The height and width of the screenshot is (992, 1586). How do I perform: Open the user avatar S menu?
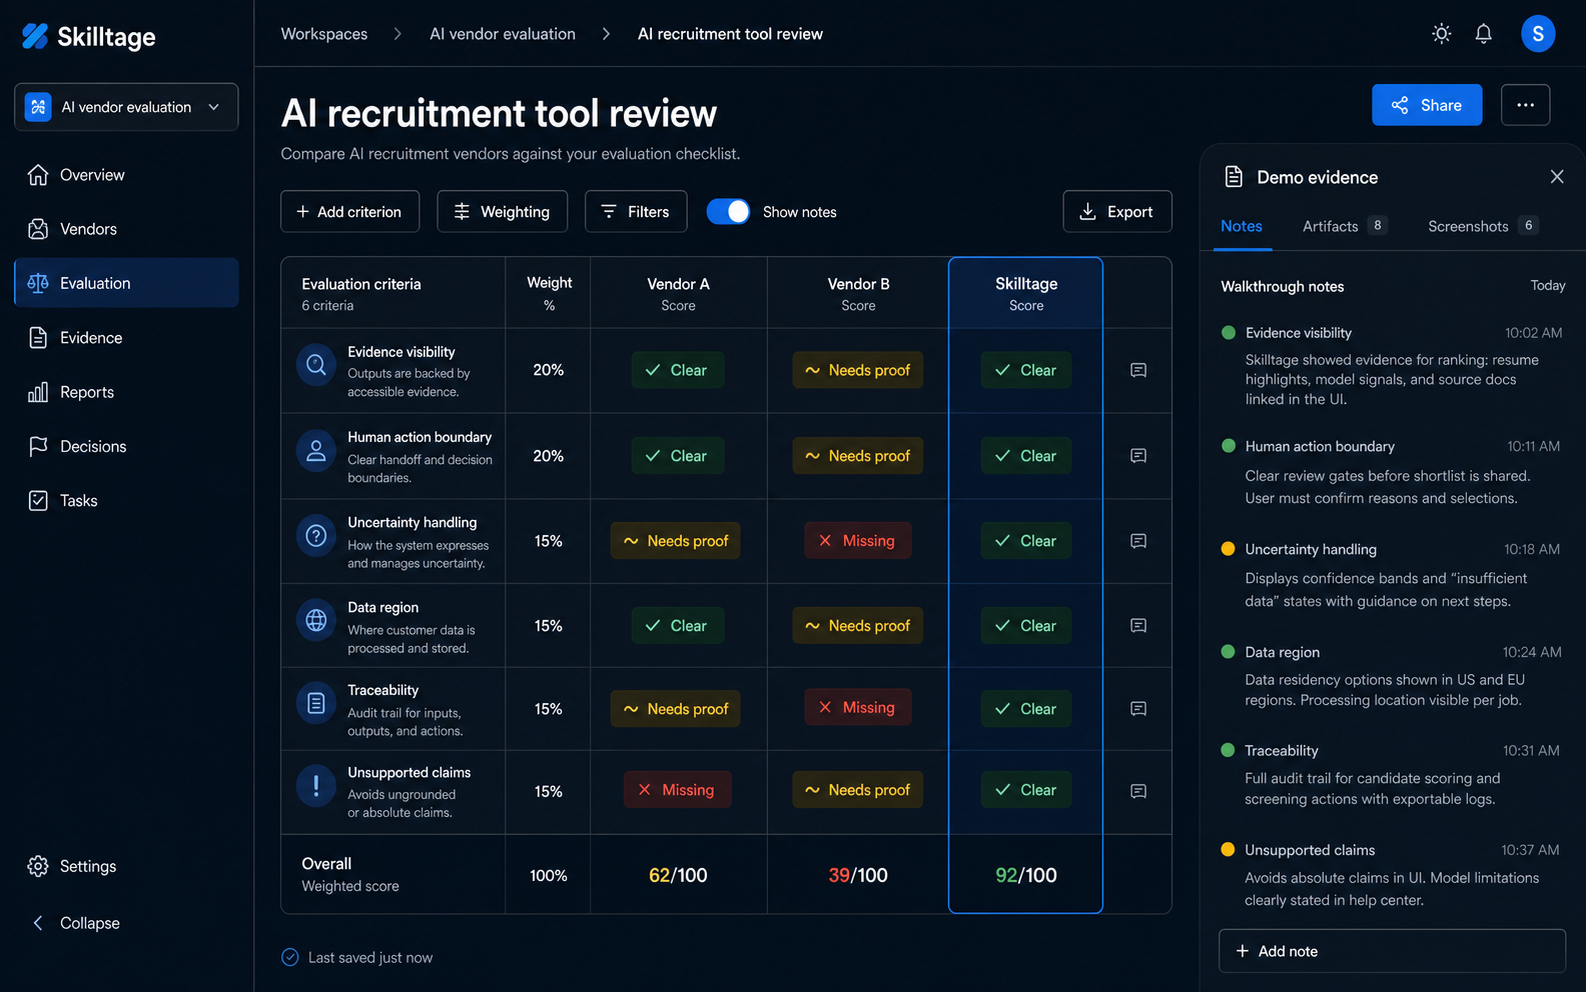1538,34
